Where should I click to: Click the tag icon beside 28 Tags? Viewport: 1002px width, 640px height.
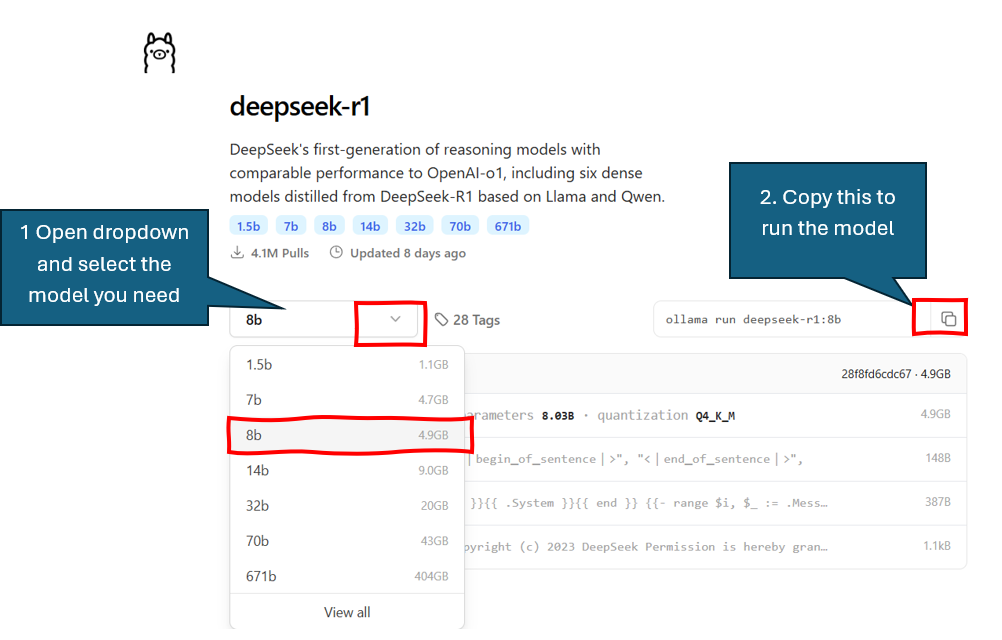(441, 319)
